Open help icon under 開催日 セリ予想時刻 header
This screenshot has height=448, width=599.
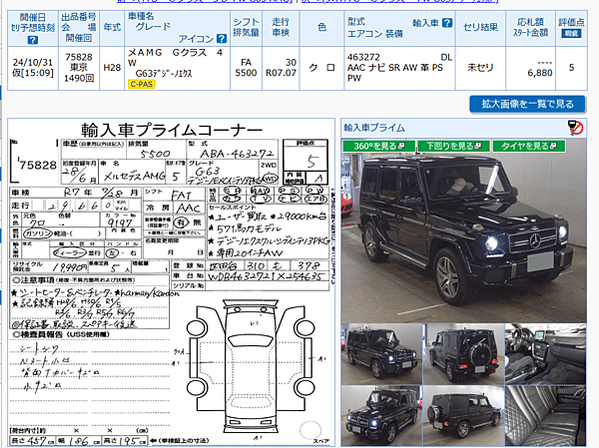33,40
